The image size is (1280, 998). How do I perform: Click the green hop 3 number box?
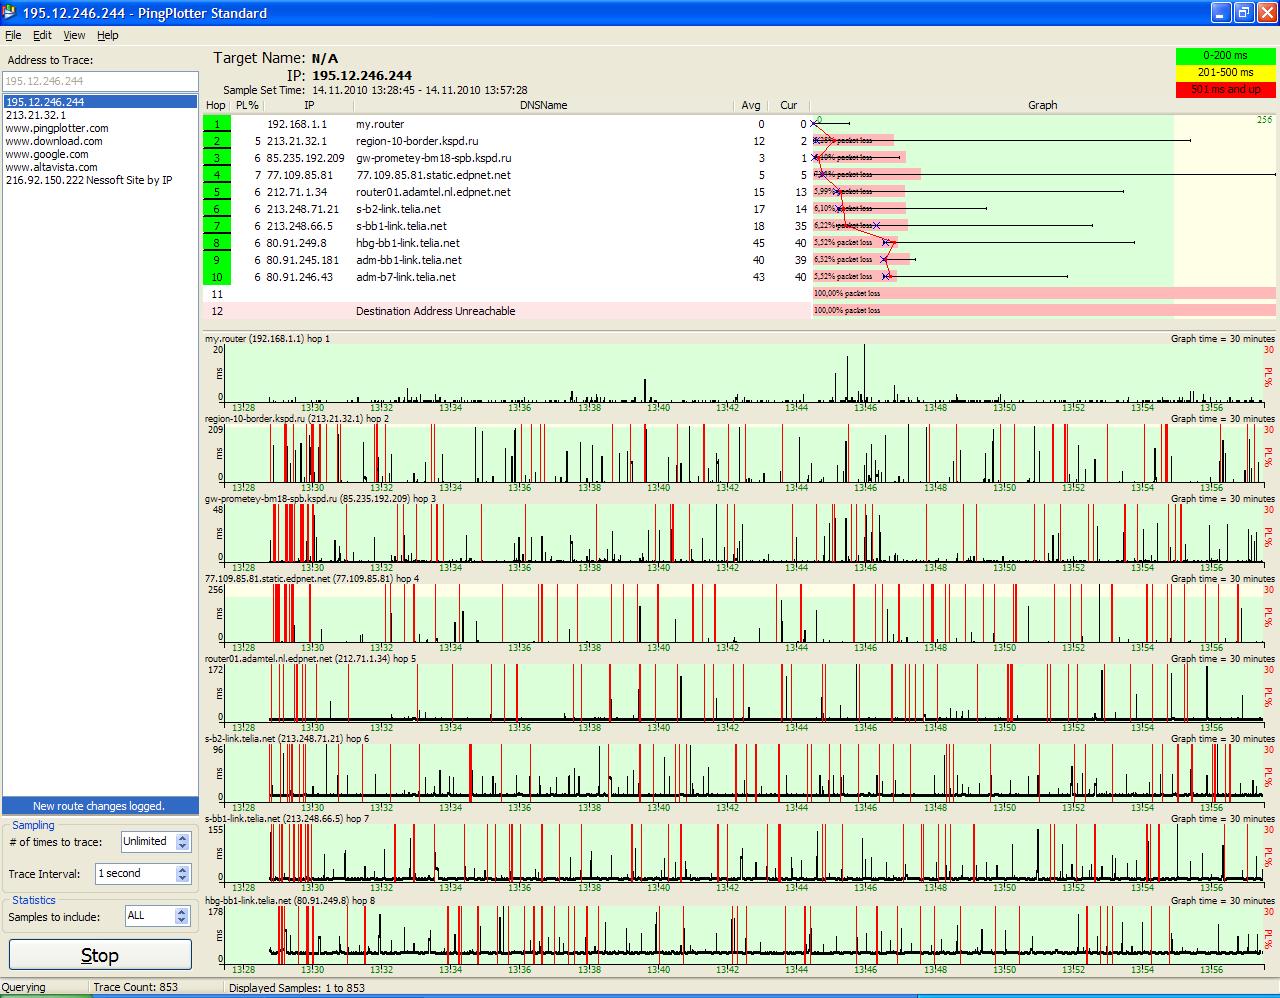pyautogui.click(x=217, y=158)
